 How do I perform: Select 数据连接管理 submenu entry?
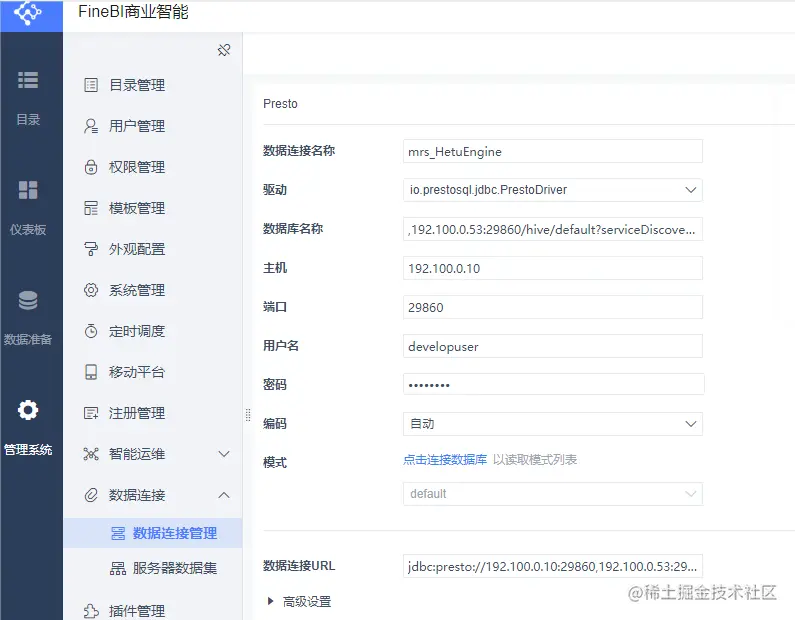(153, 533)
